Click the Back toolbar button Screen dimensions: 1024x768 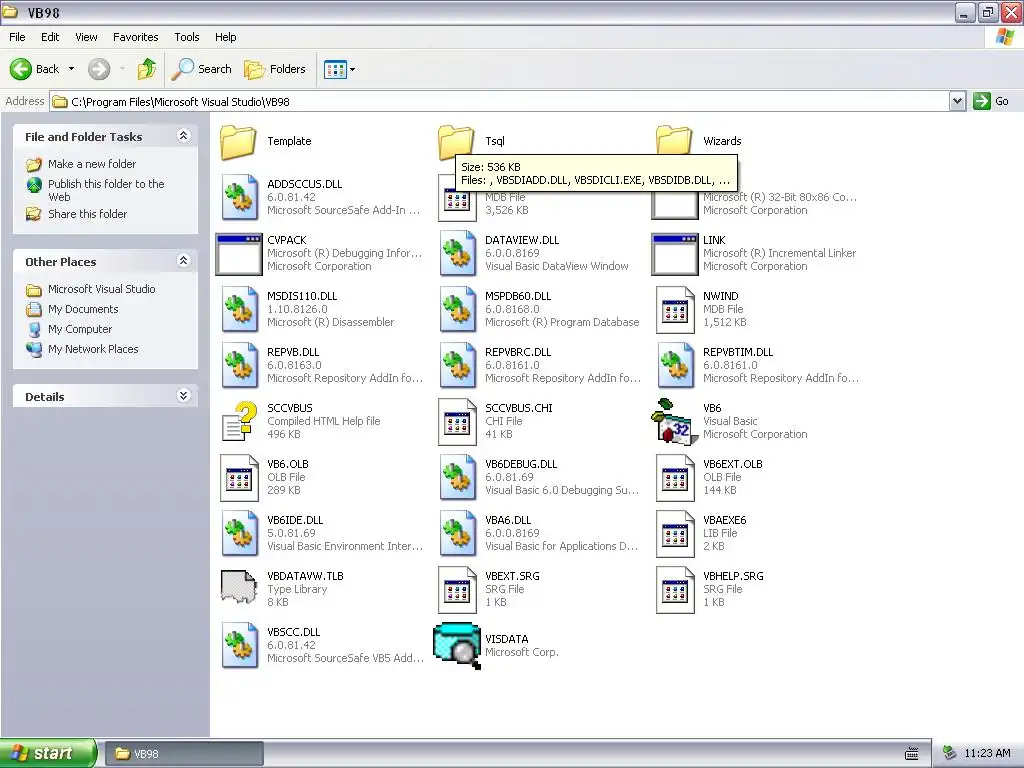[x=35, y=69]
